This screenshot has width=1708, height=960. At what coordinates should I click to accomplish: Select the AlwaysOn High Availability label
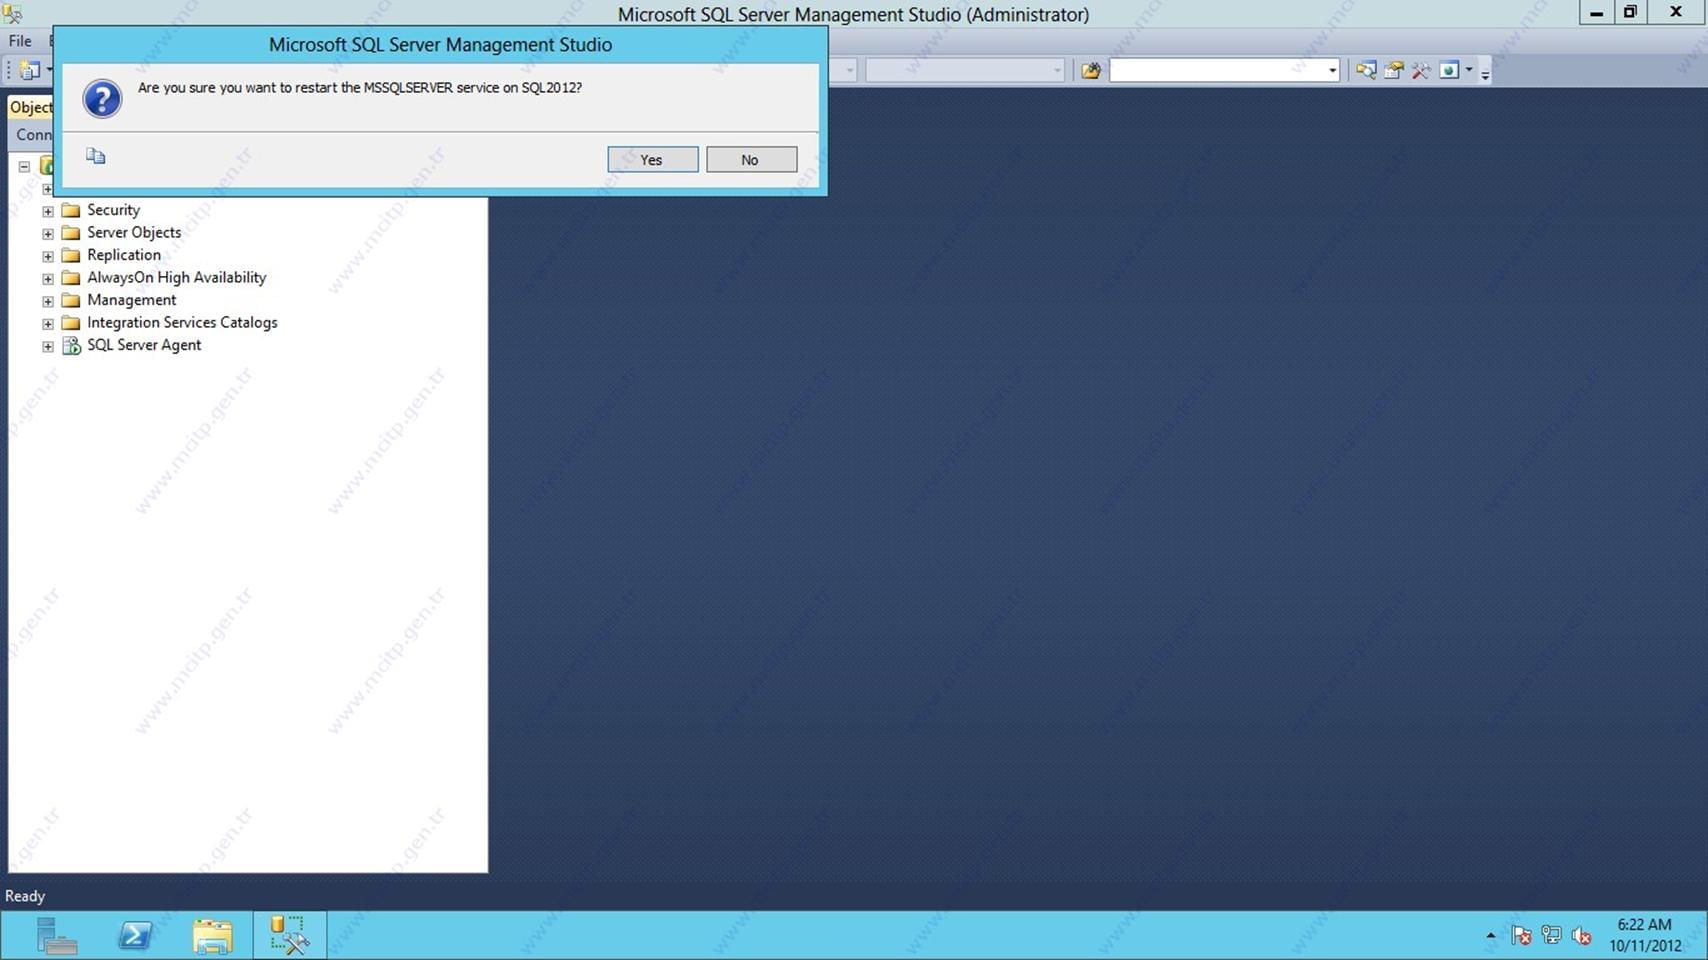click(x=176, y=277)
